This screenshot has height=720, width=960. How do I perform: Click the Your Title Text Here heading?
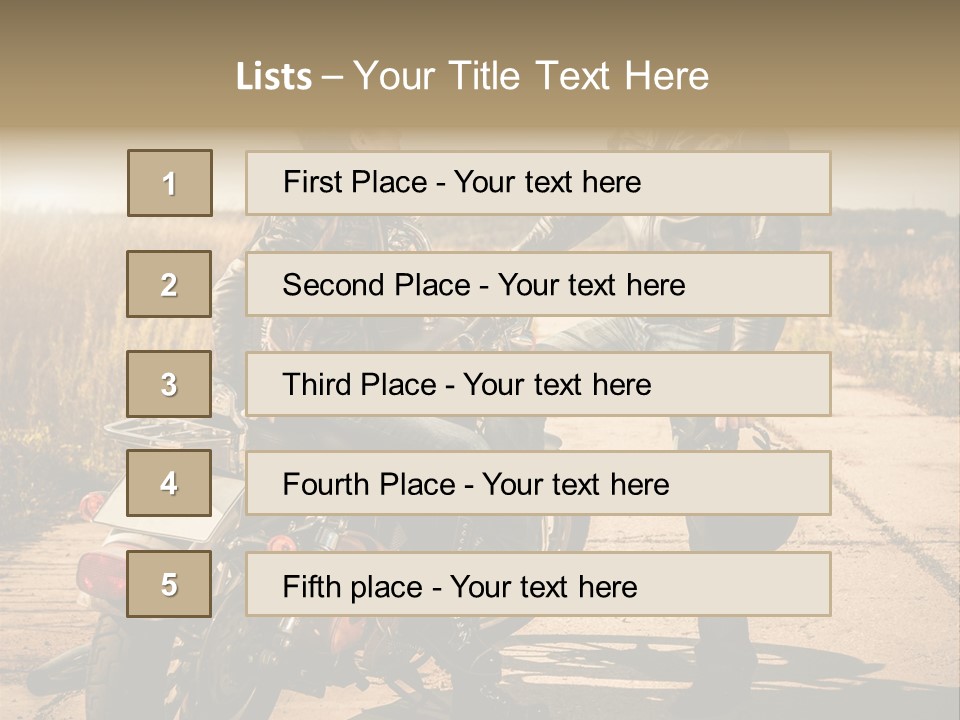point(530,77)
